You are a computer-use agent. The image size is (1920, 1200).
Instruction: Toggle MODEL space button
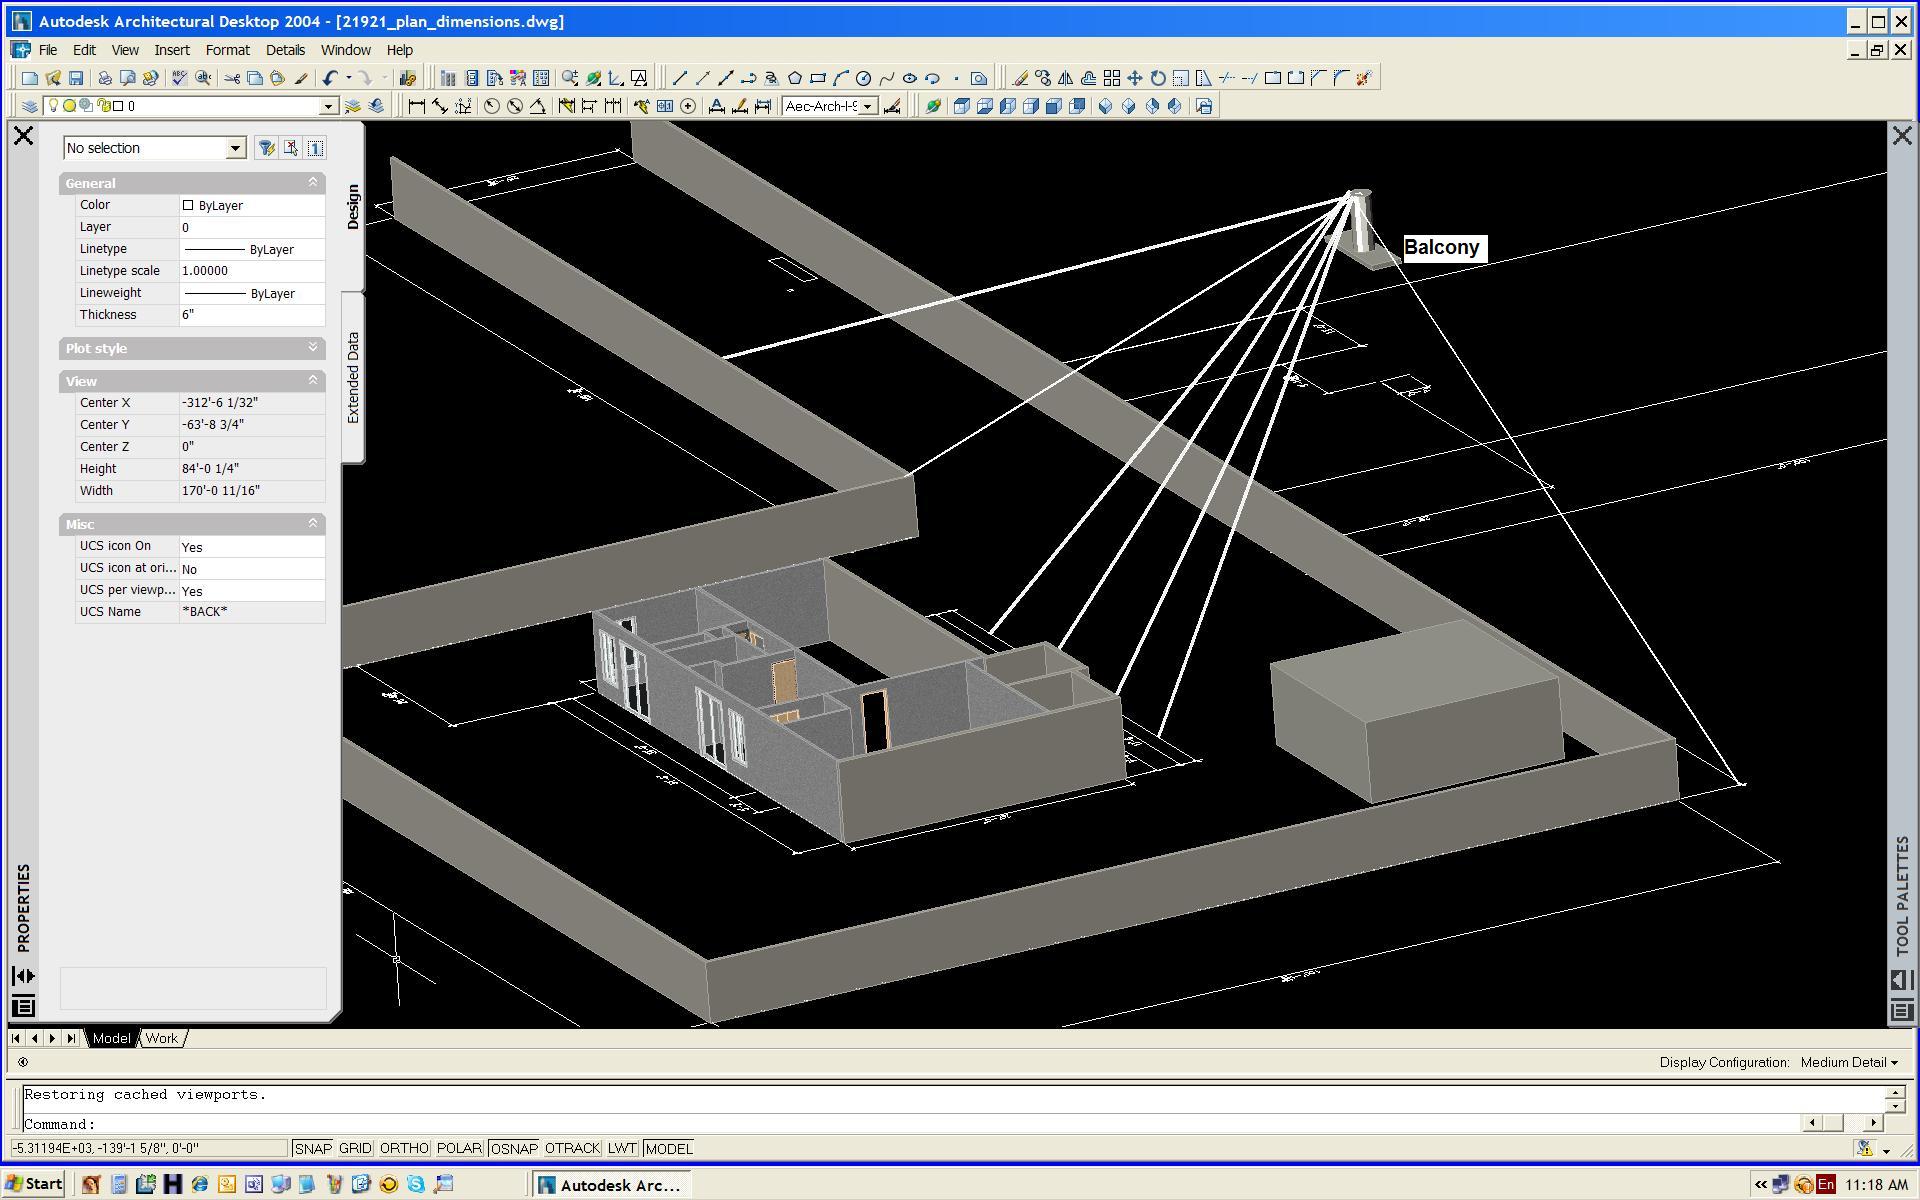(x=669, y=1149)
